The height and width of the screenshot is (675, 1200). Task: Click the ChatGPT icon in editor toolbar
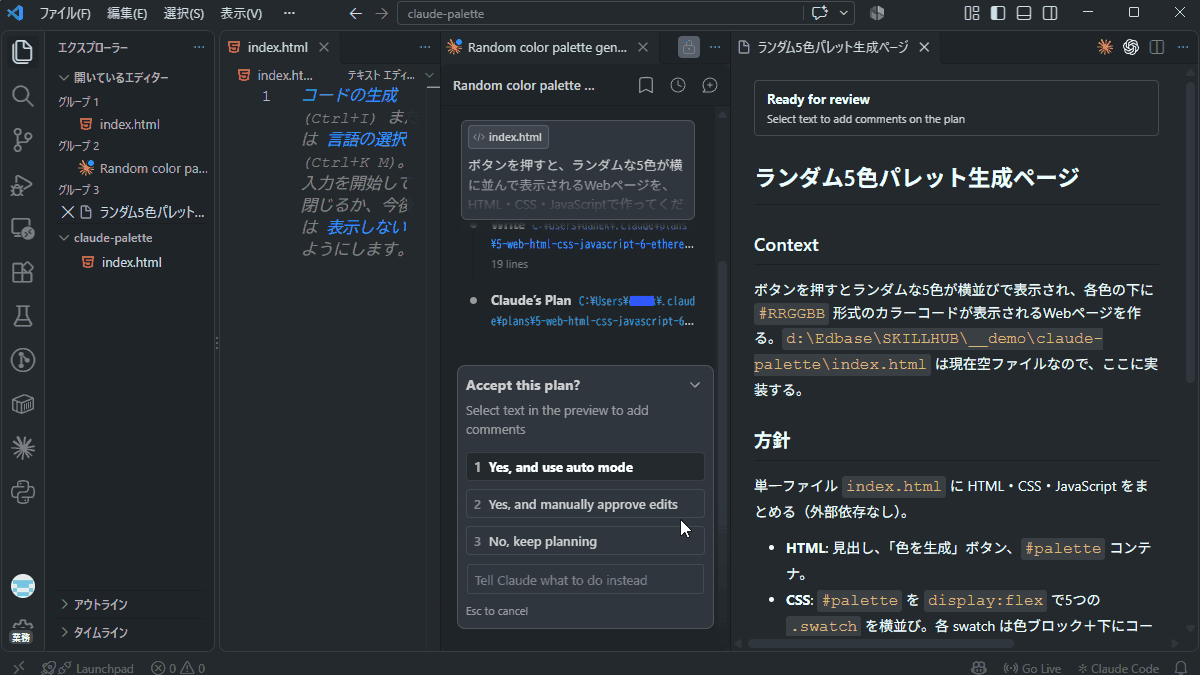(1131, 47)
